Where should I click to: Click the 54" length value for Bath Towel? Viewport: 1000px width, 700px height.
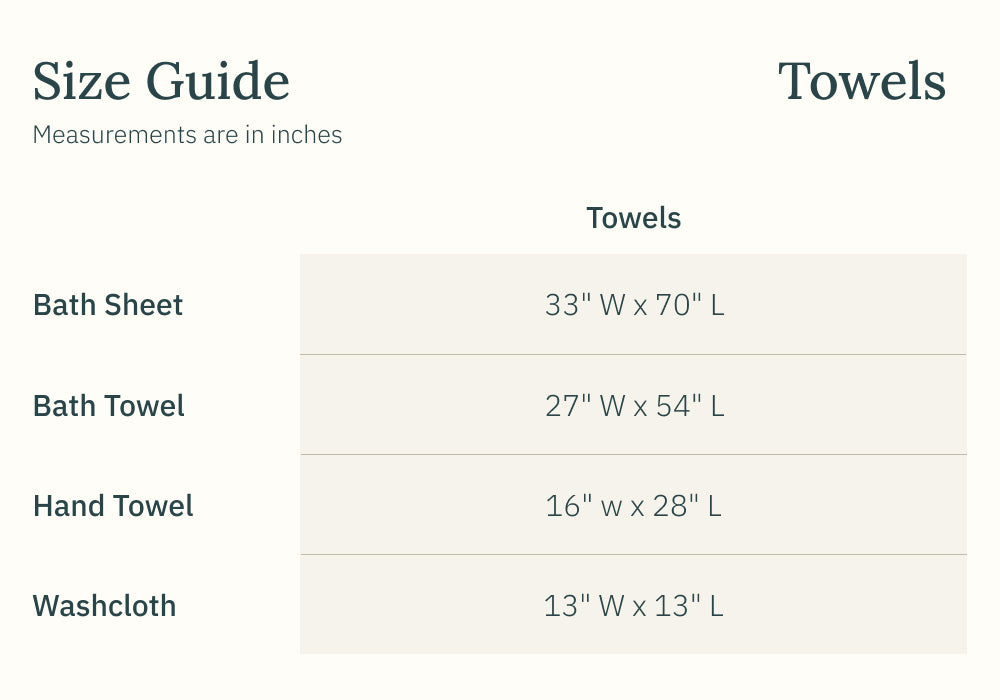click(679, 406)
